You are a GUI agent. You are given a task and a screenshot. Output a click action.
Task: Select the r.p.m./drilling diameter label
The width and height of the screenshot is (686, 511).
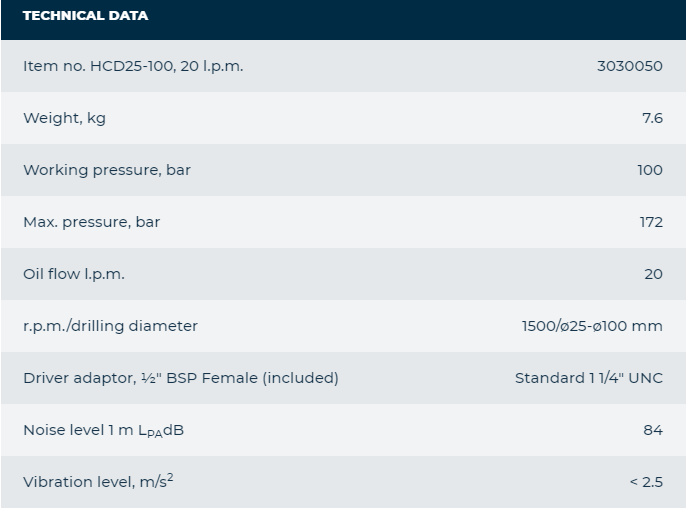click(110, 326)
